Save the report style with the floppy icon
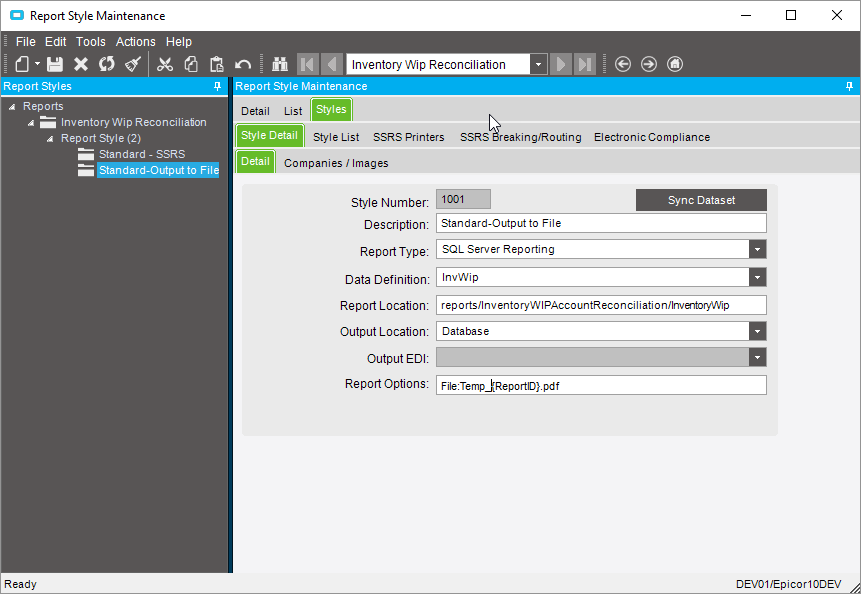This screenshot has width=862, height=594. pyautogui.click(x=54, y=64)
